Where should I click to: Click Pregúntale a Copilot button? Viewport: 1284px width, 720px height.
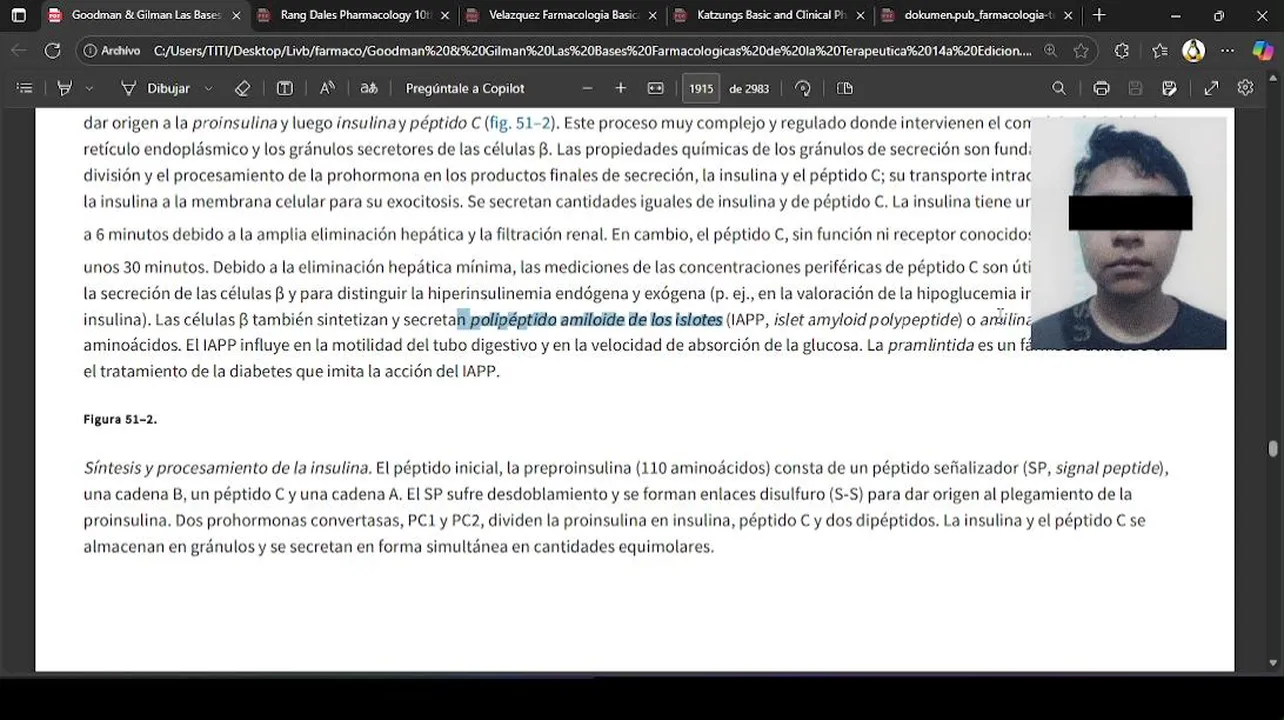pos(465,88)
